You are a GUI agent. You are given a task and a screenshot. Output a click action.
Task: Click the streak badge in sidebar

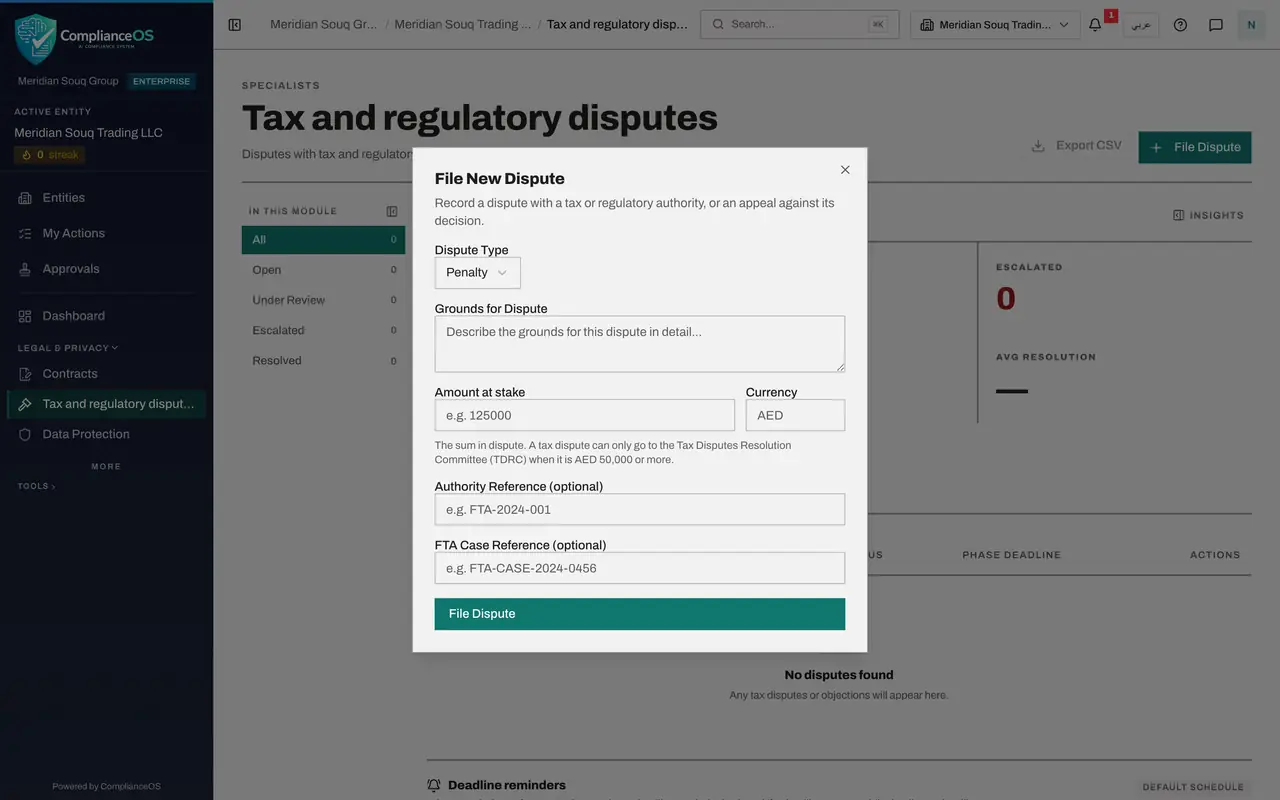point(49,155)
